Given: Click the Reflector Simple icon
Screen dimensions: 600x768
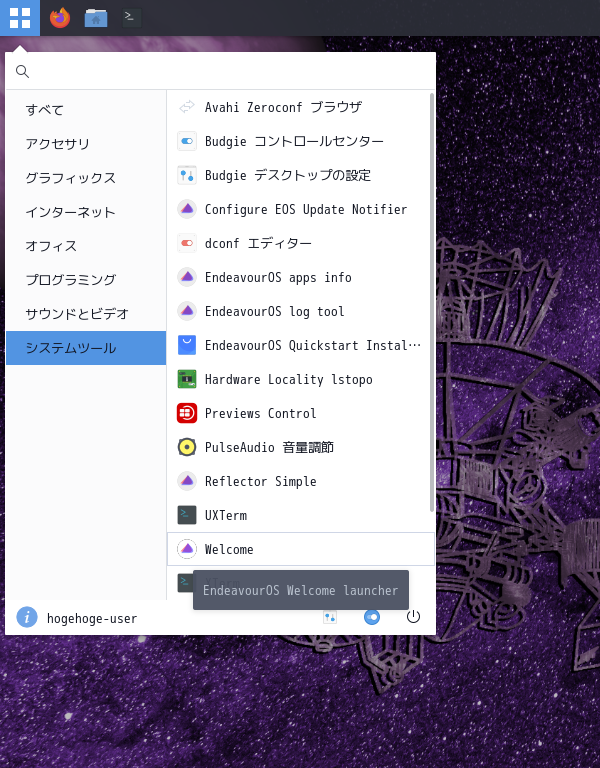Looking at the screenshot, I should (x=187, y=481).
